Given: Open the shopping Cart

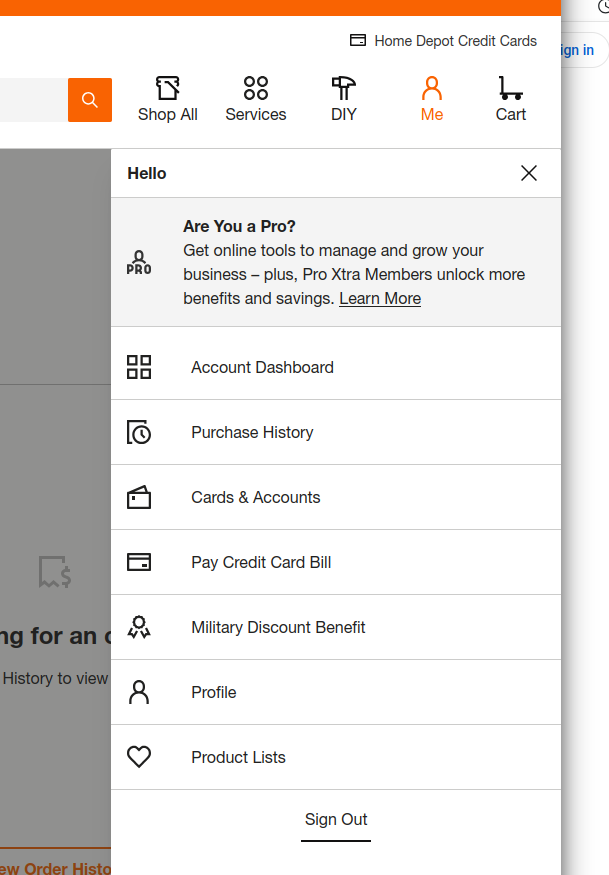Looking at the screenshot, I should 510,100.
